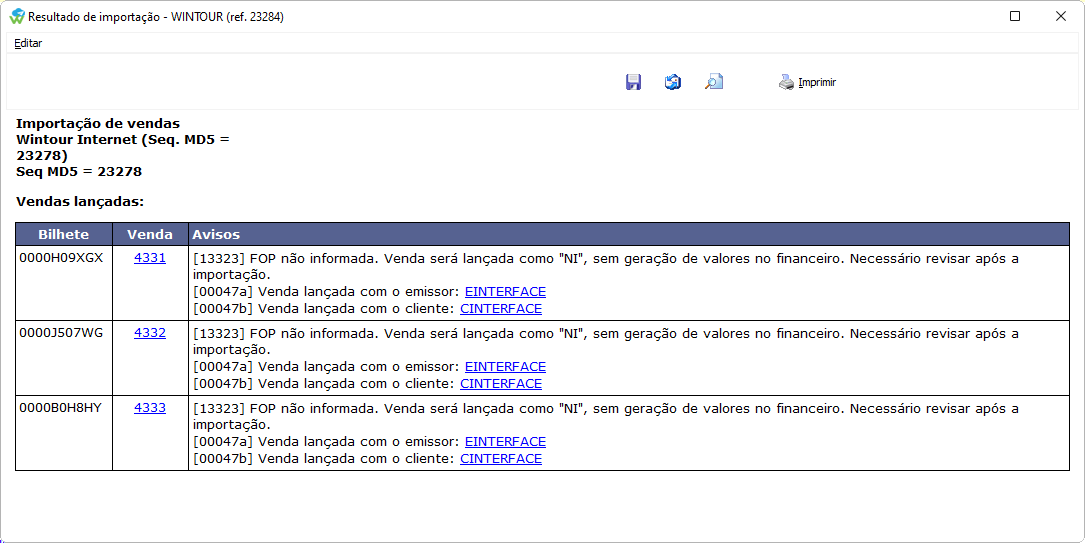Click FOP warning text for sale 4333
Screen dimensions: 1085x543
click(605, 416)
